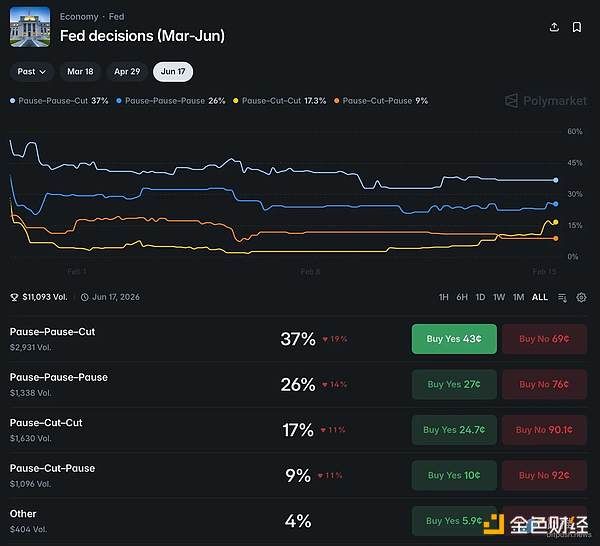600x546 pixels.
Task: Select the Mar 18 date tab
Action: coord(81,72)
